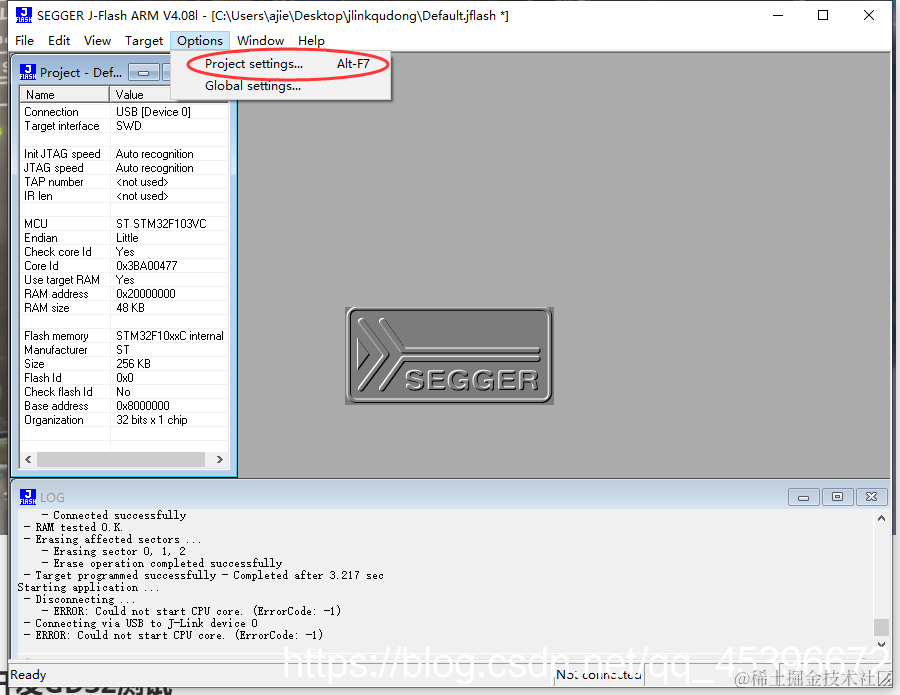The width and height of the screenshot is (900, 695).
Task: Click the Size value 256 KB
Action: click(133, 364)
